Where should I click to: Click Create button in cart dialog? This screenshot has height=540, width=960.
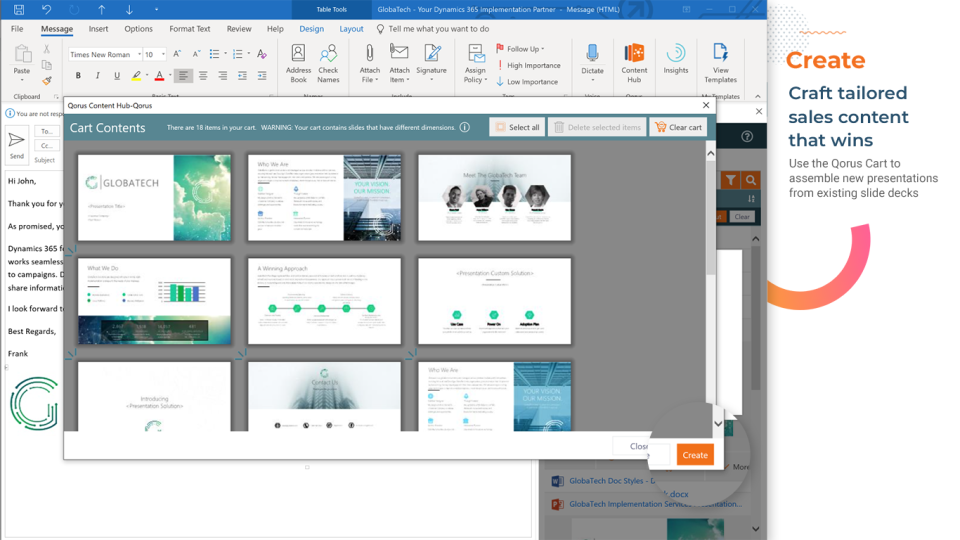coord(695,455)
